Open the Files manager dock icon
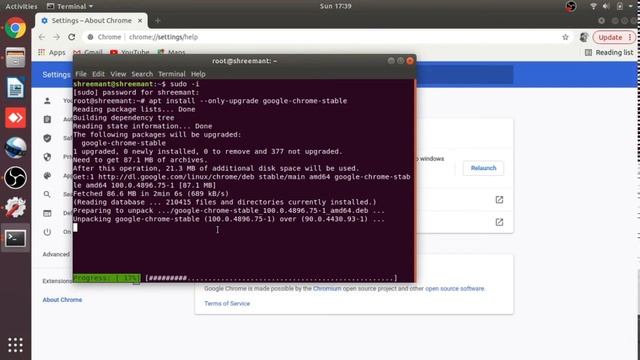This screenshot has height=360, width=640. coord(15,58)
